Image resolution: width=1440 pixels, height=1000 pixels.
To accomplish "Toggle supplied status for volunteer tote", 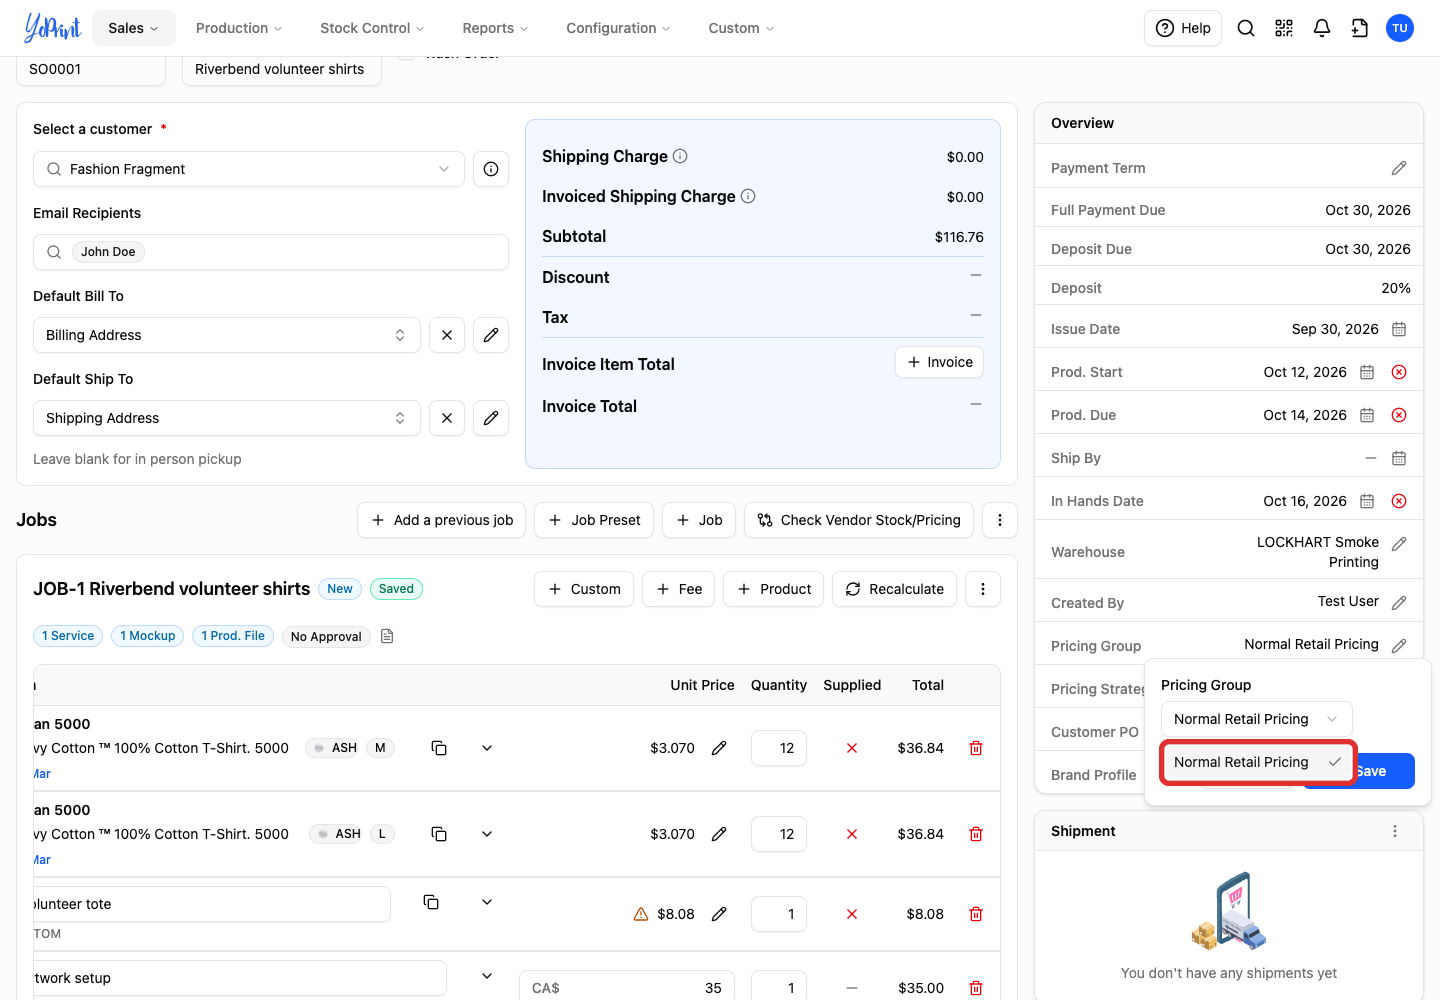I will pyautogui.click(x=852, y=914).
